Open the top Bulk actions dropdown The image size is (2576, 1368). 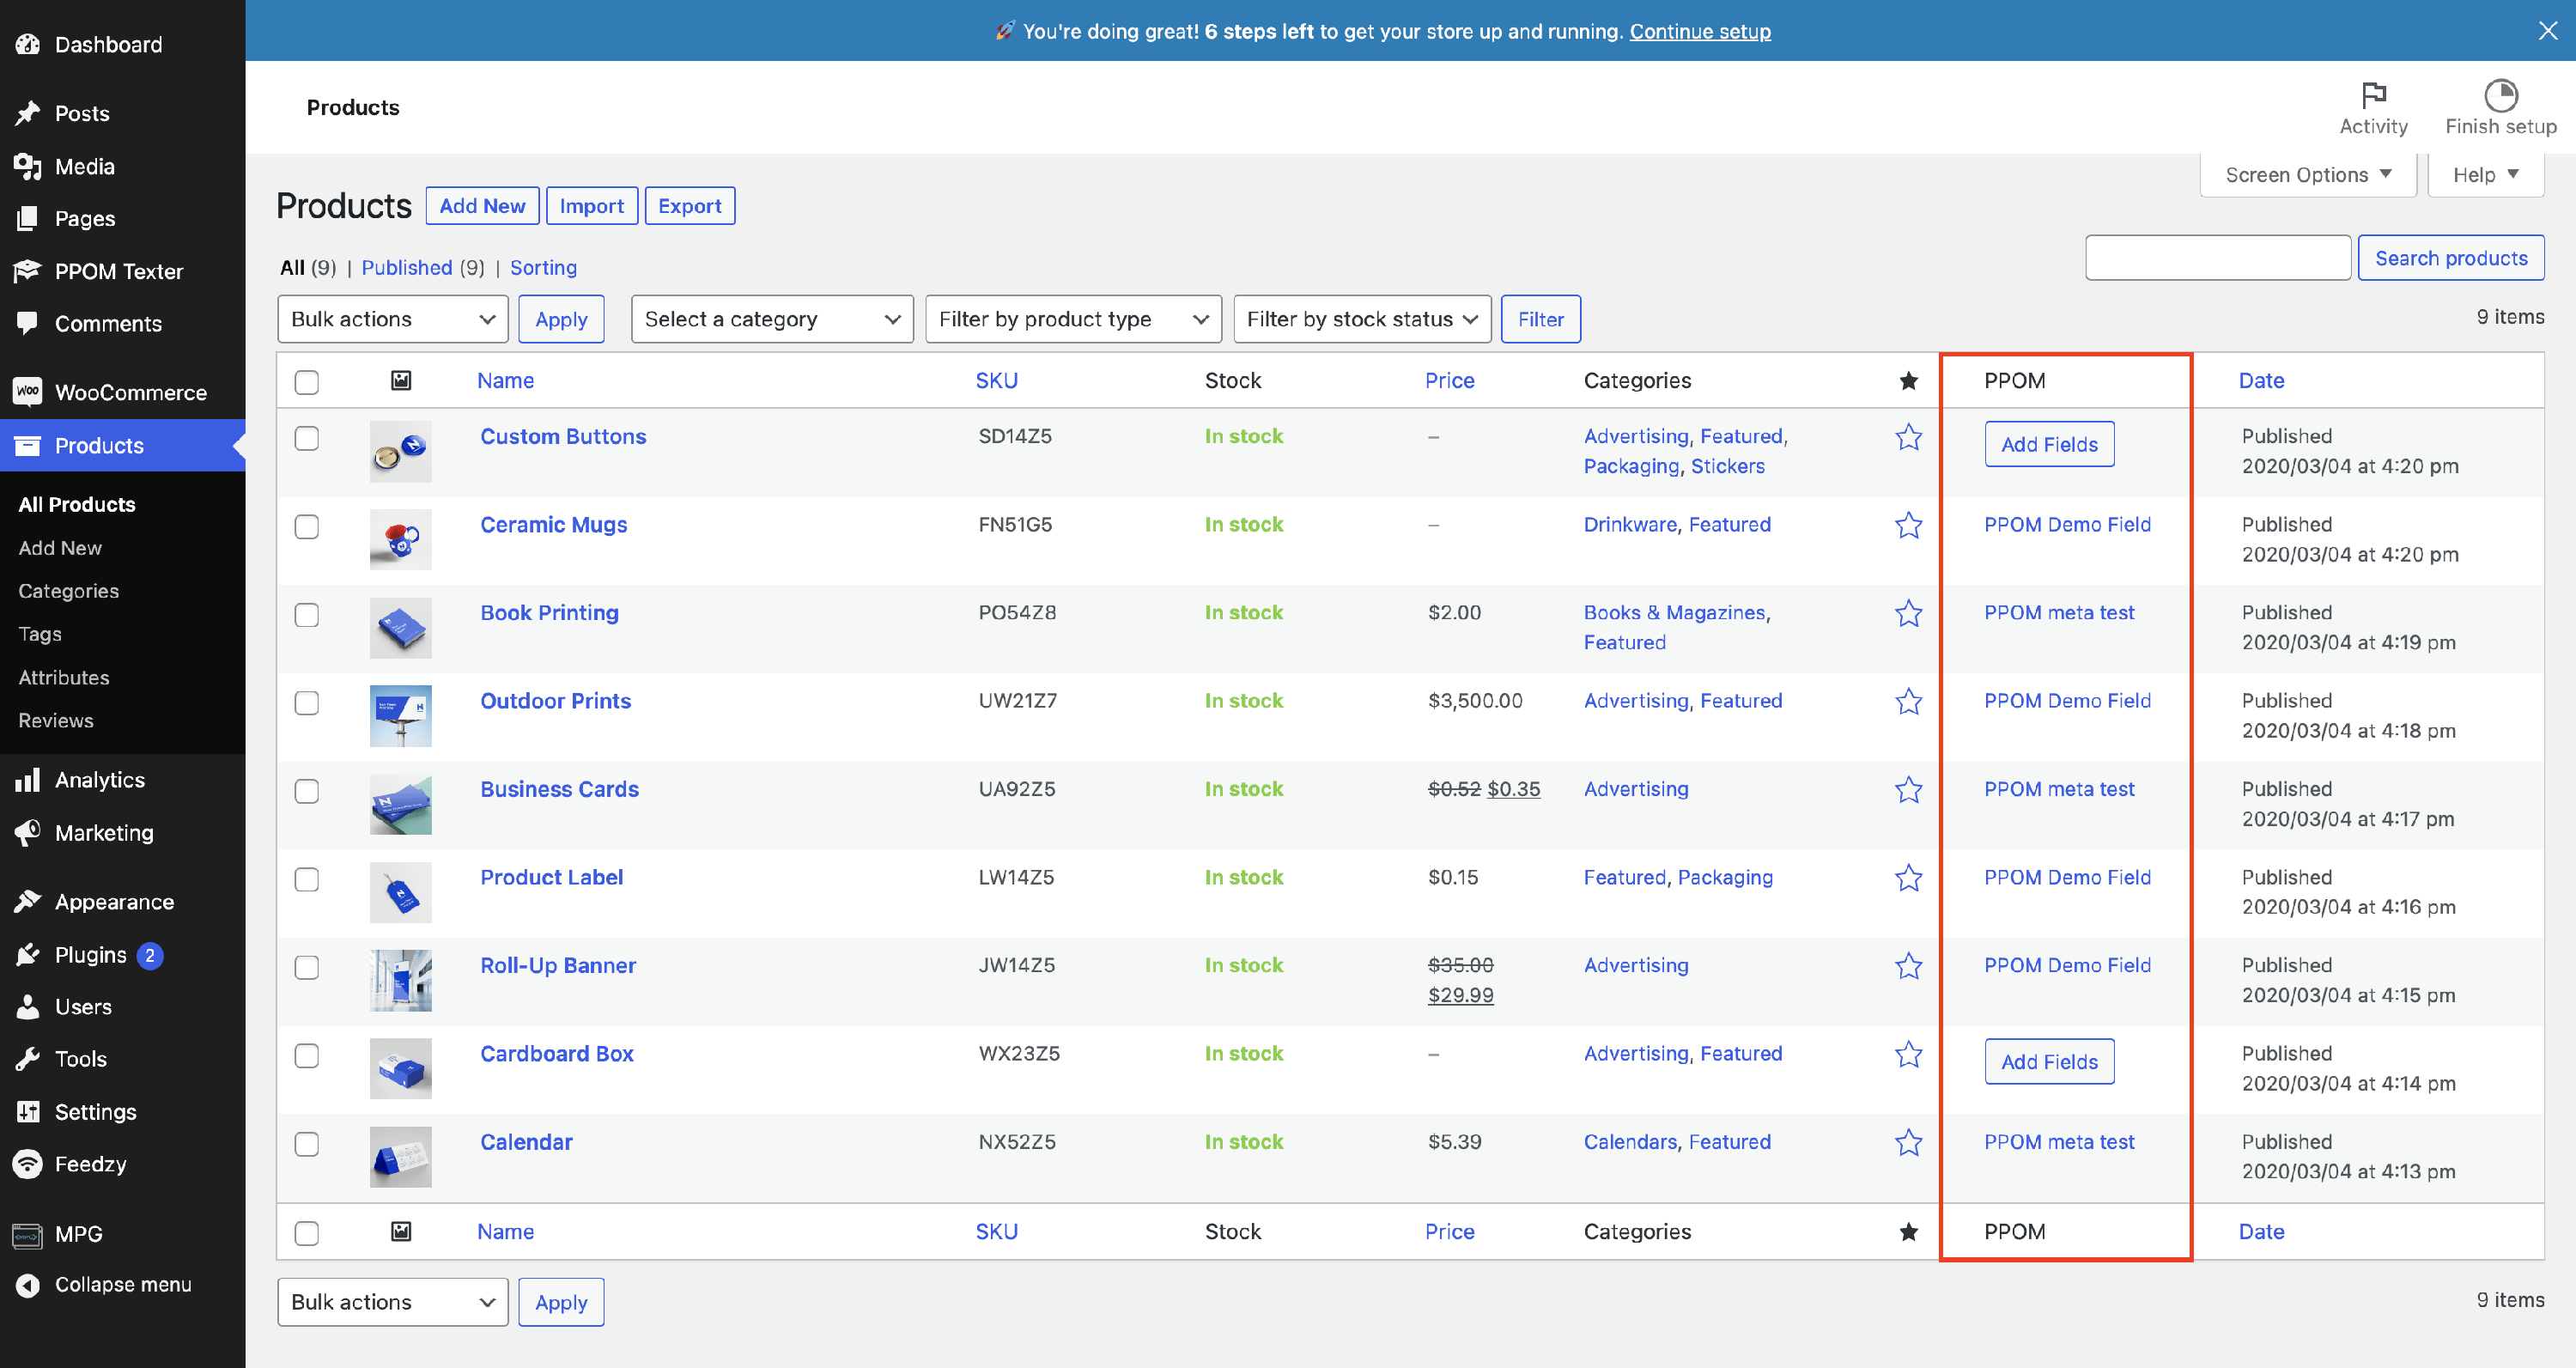[392, 319]
